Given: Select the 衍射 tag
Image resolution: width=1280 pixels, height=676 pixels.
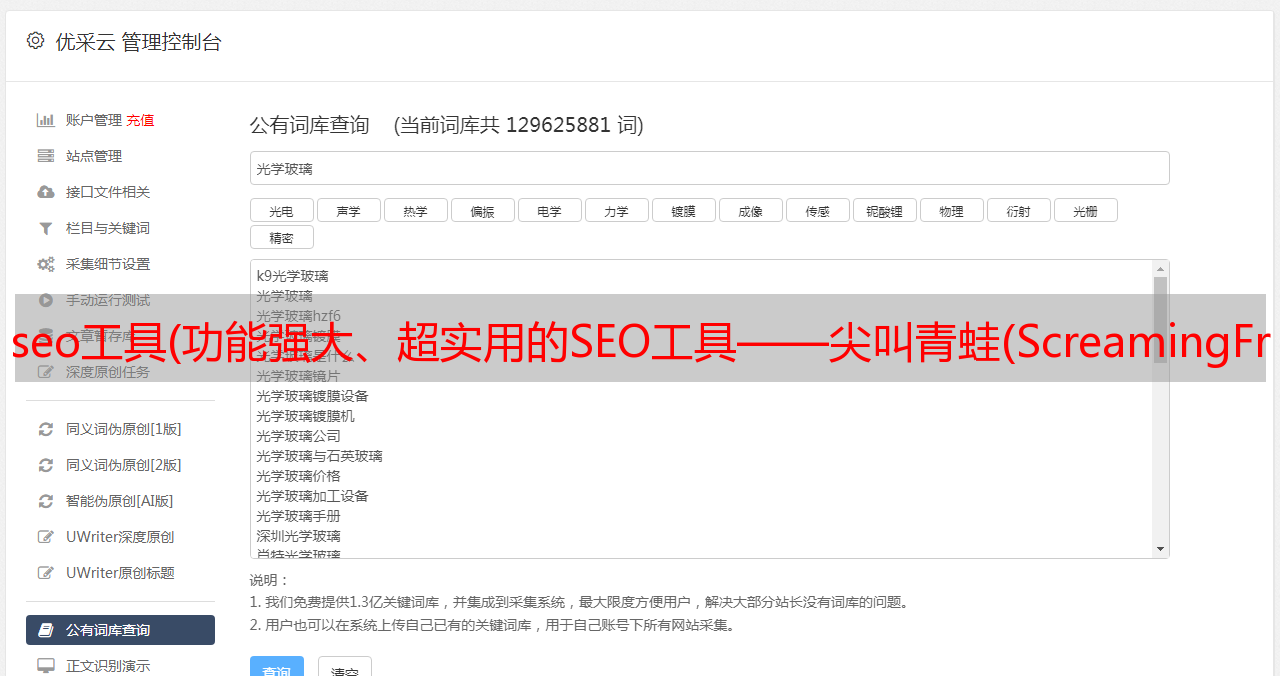Looking at the screenshot, I should click(1018, 210).
